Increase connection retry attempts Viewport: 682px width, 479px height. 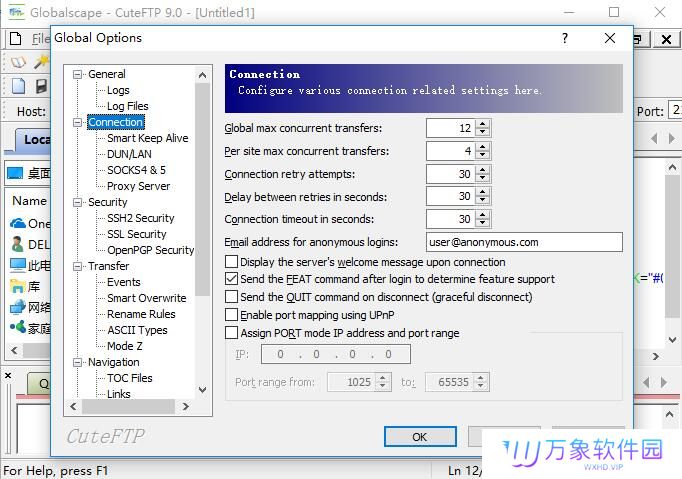[x=482, y=171]
